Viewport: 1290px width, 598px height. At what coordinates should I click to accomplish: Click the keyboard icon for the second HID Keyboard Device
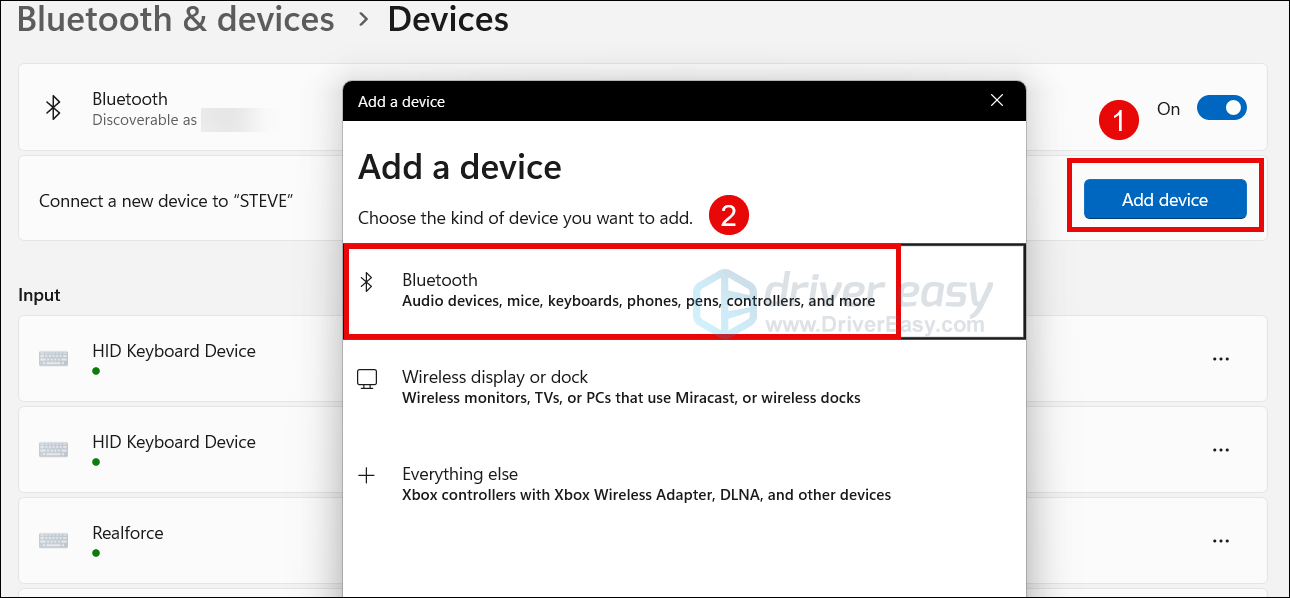(x=53, y=450)
